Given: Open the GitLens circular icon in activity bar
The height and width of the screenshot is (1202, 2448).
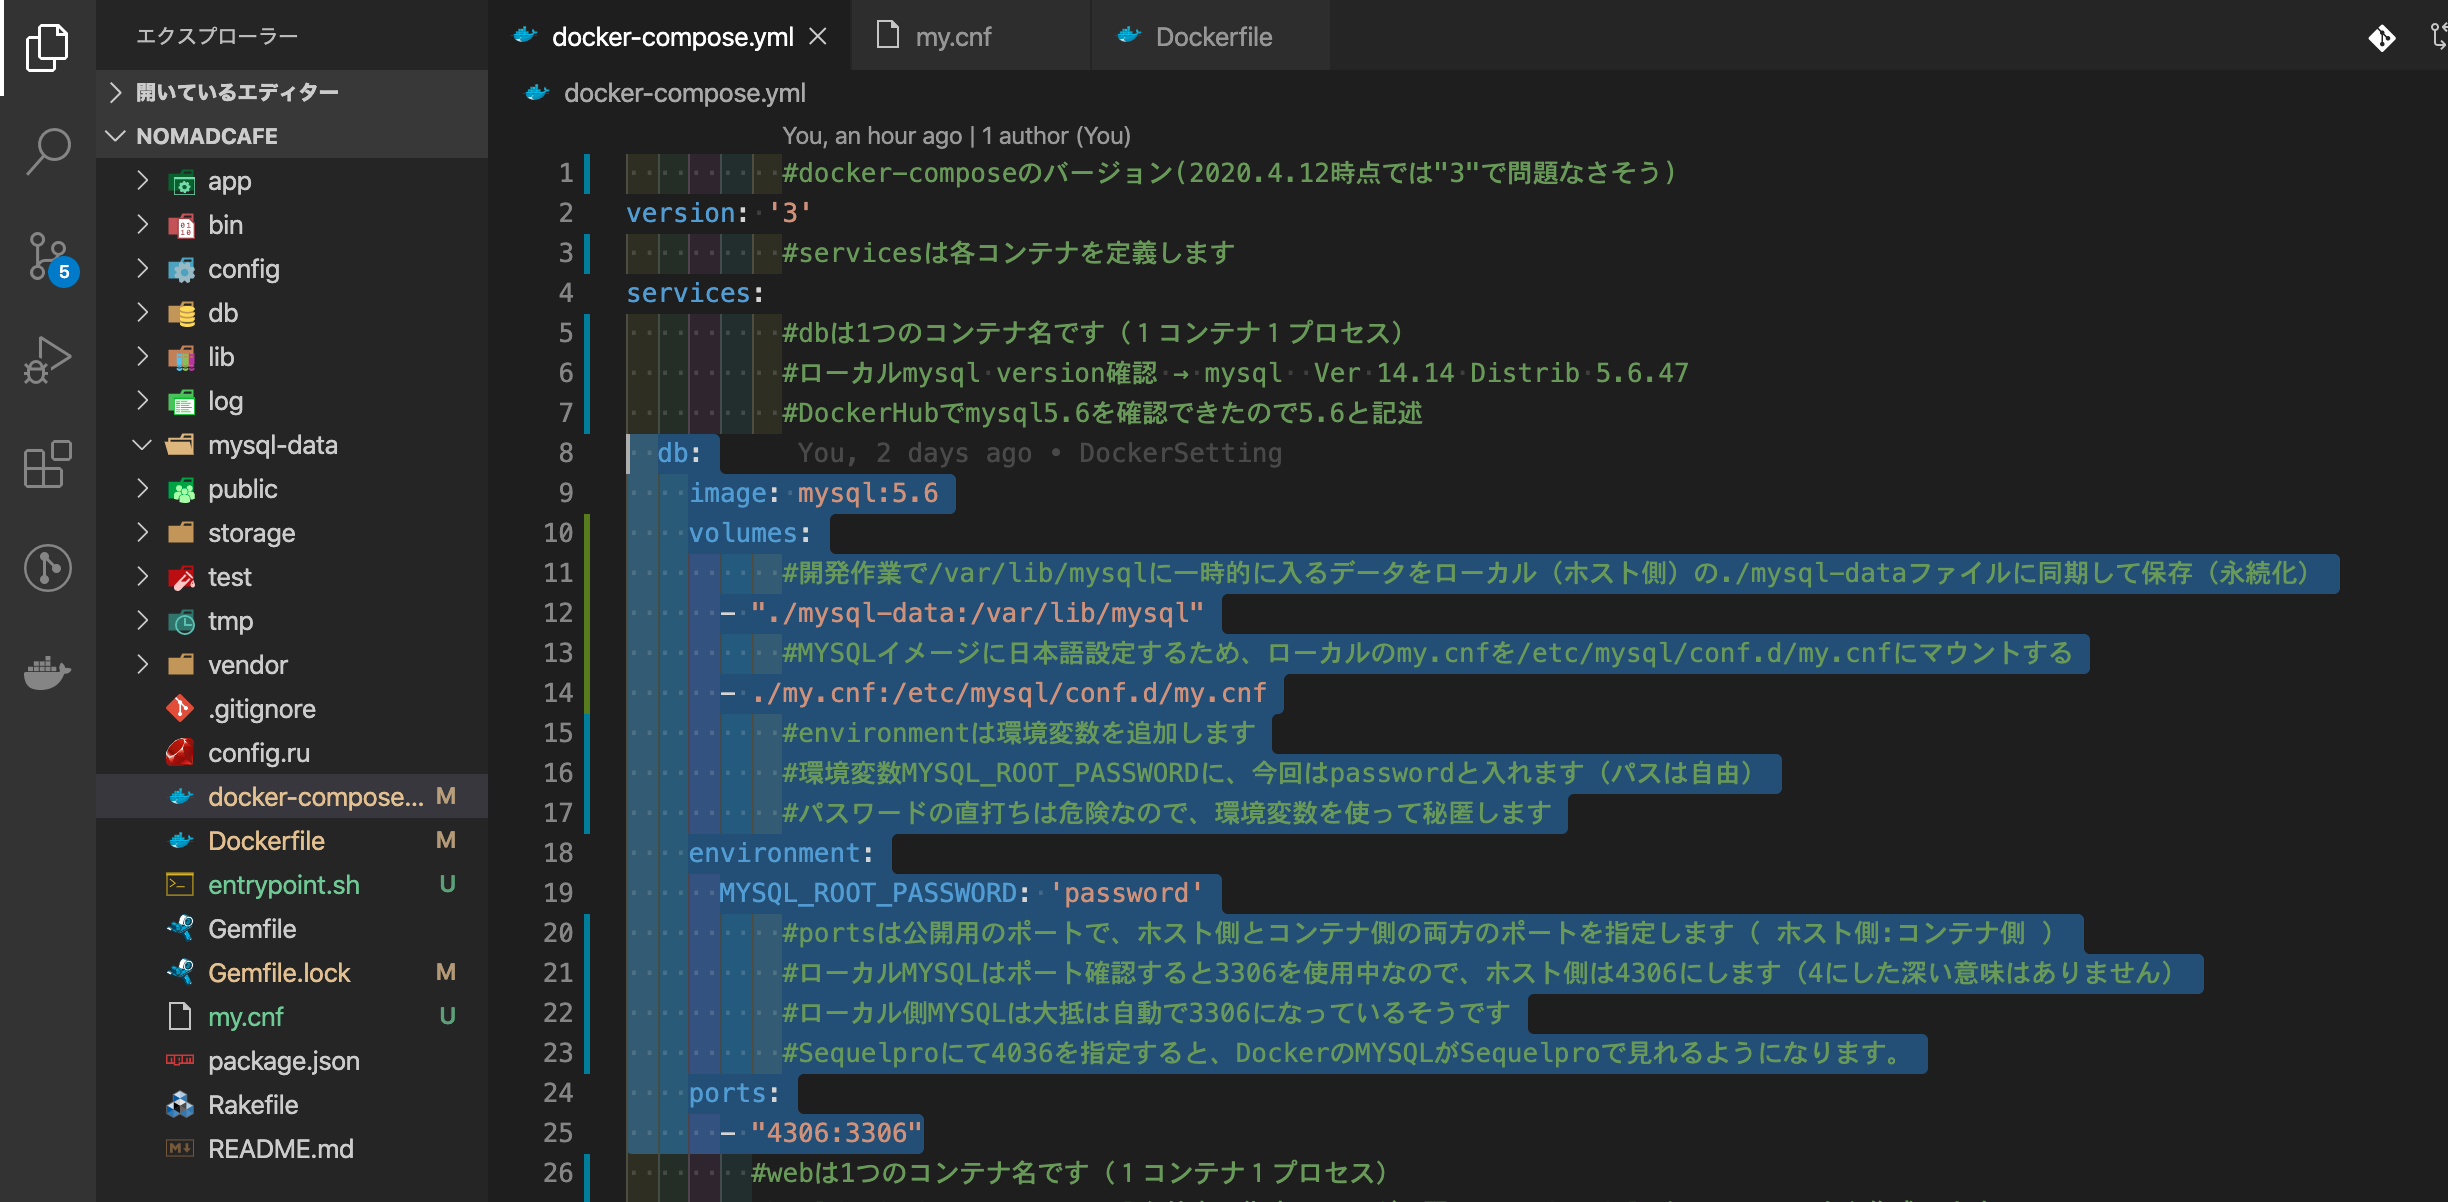Looking at the screenshot, I should [x=47, y=568].
